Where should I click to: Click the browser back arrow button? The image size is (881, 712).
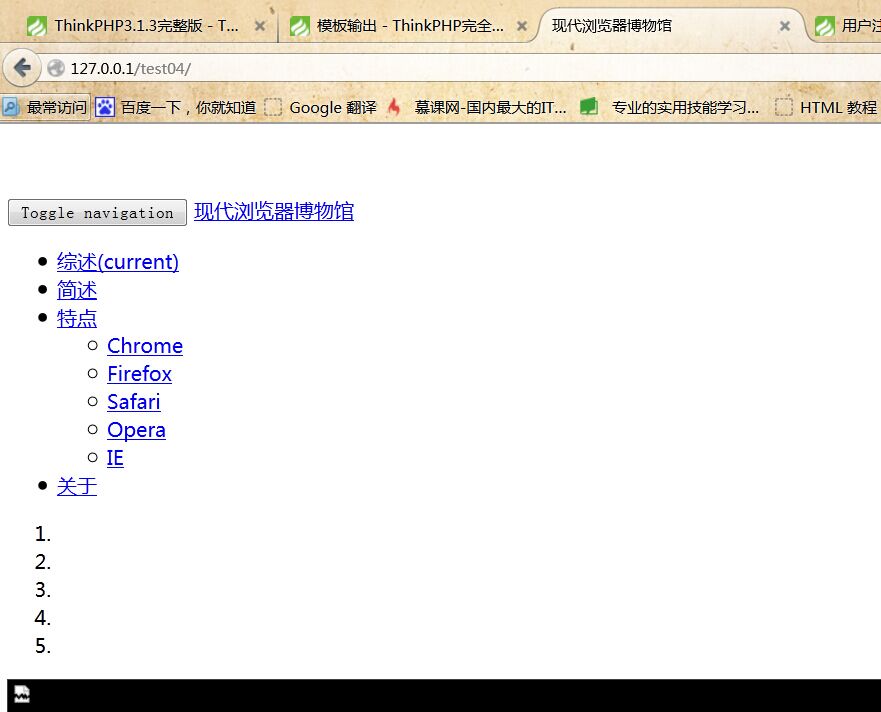click(21, 68)
